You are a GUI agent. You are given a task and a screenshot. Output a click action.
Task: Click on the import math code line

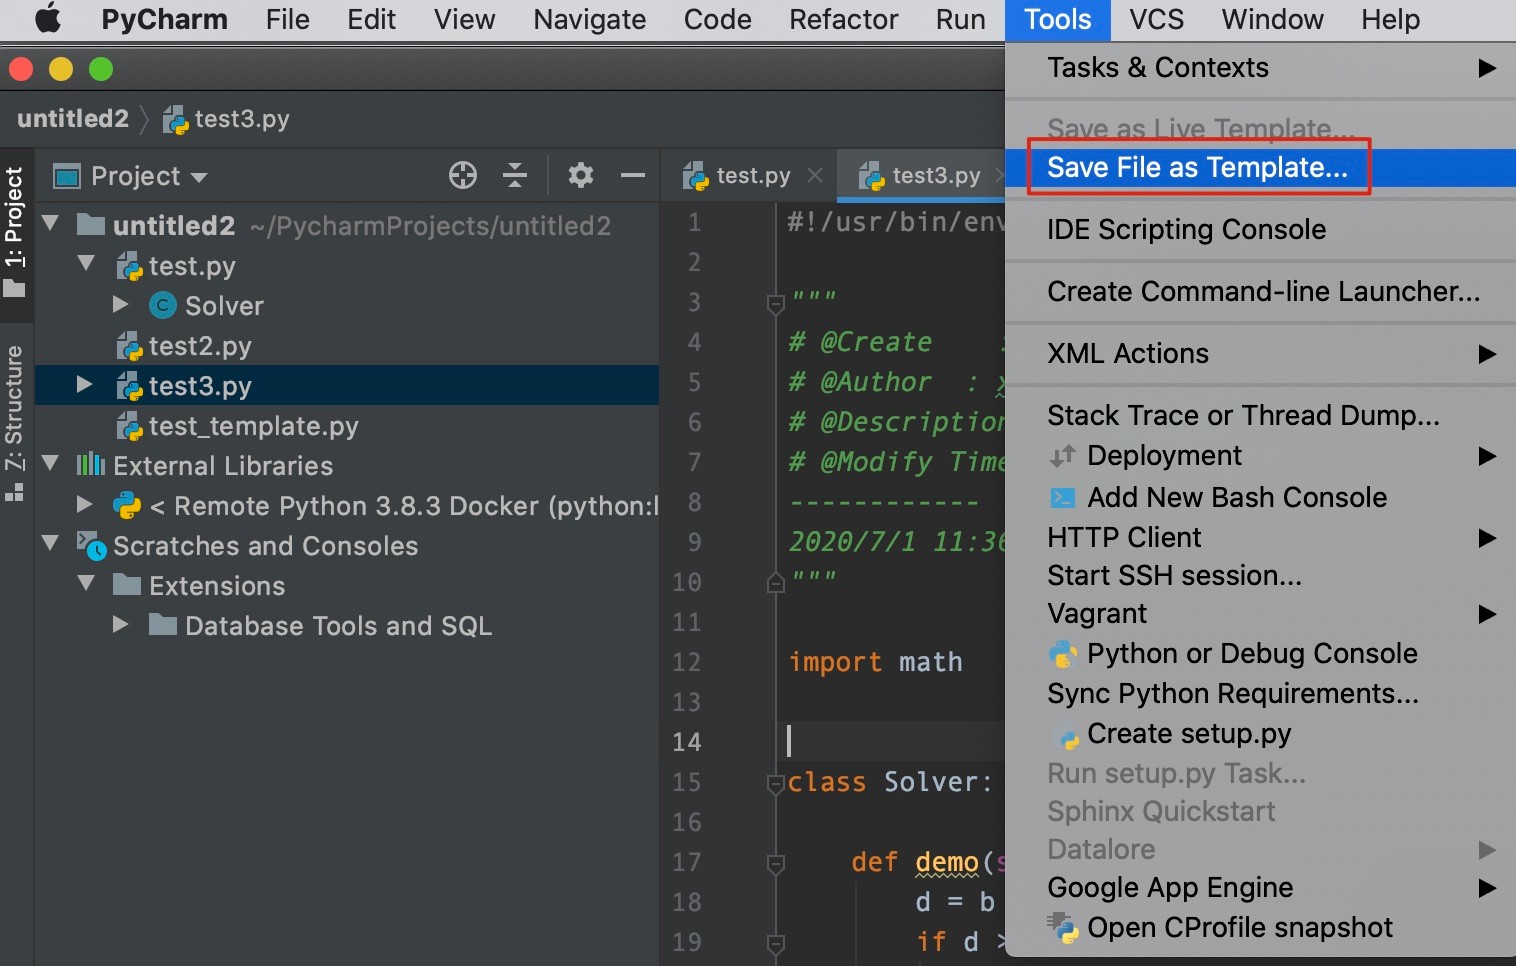point(876,662)
